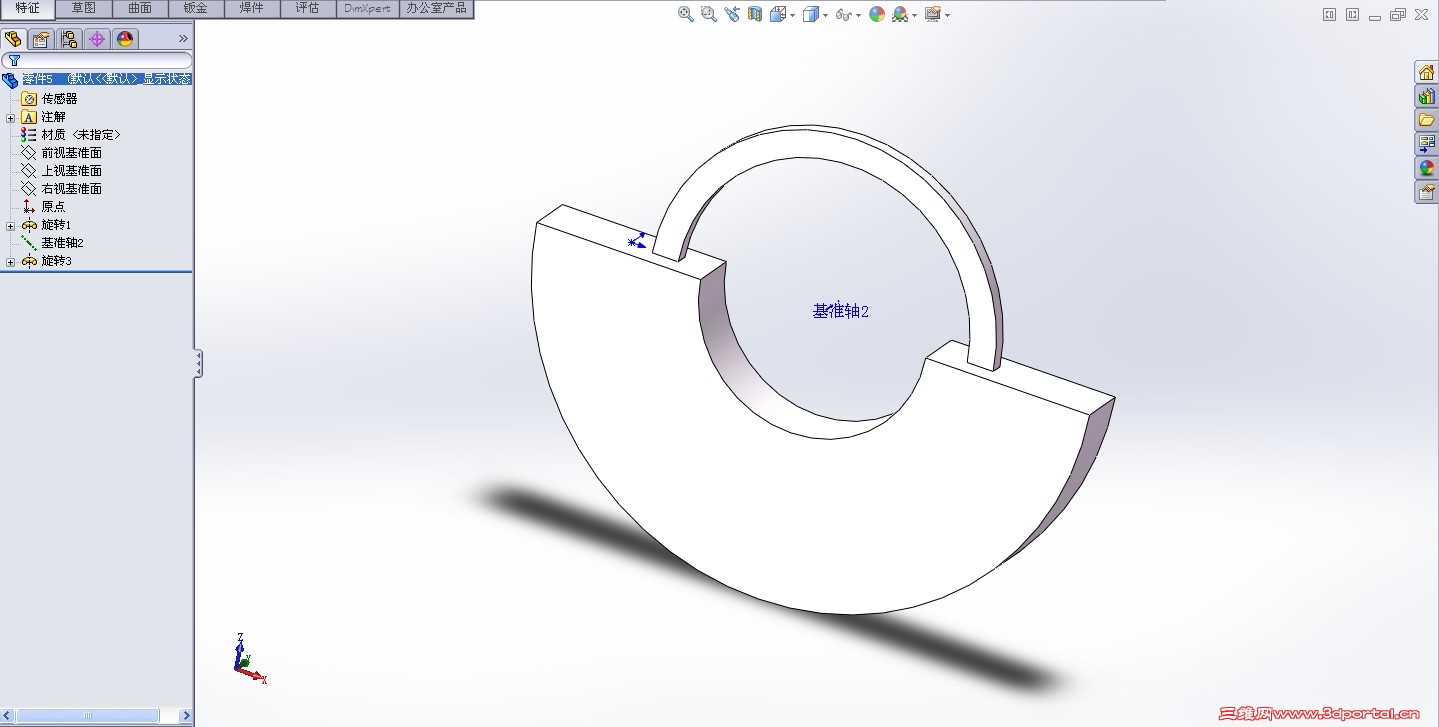Open the PropertyManager panel tab icon

[39, 39]
